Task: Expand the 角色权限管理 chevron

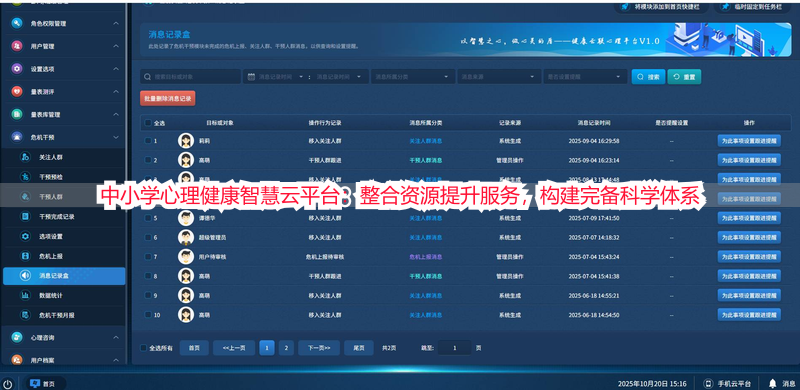Action: [116, 23]
